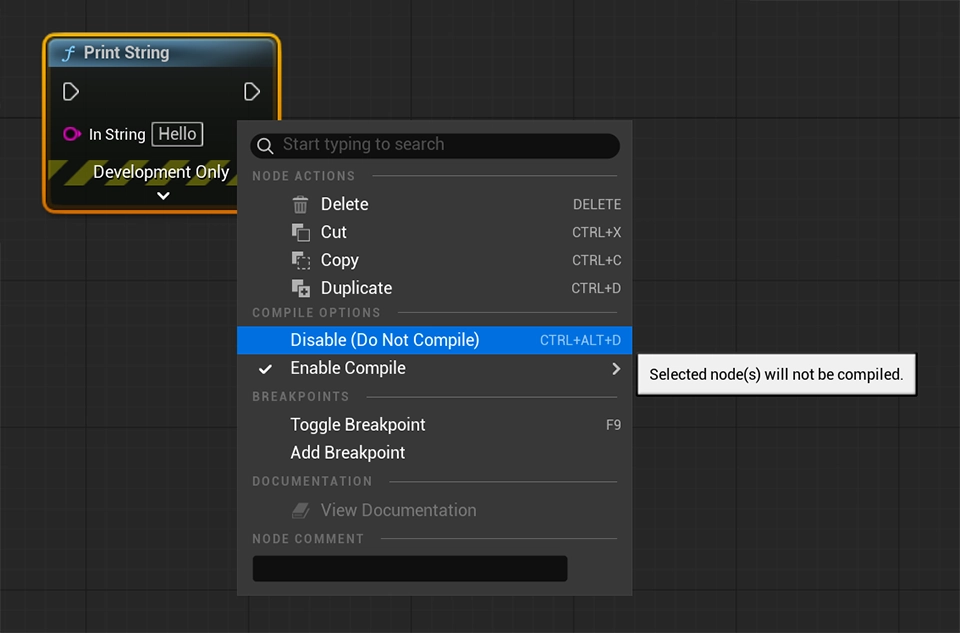Click the CTRL+ALT+D shortcut label
Screen dimensions: 960x633
coord(580,340)
